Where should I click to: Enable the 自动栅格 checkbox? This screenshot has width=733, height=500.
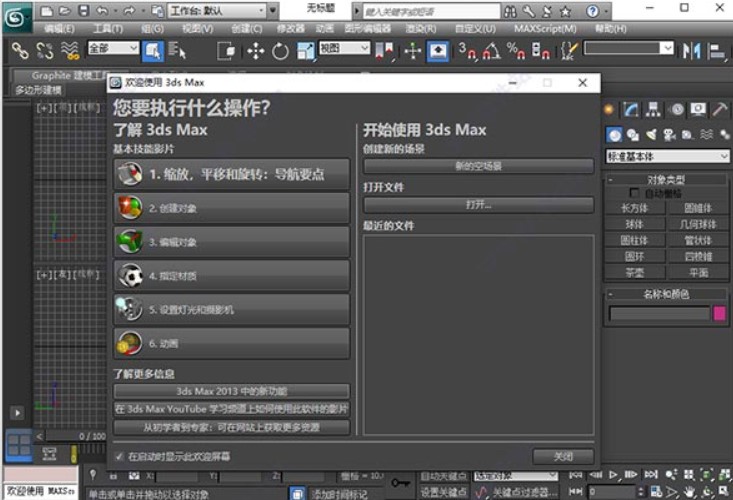pos(634,193)
